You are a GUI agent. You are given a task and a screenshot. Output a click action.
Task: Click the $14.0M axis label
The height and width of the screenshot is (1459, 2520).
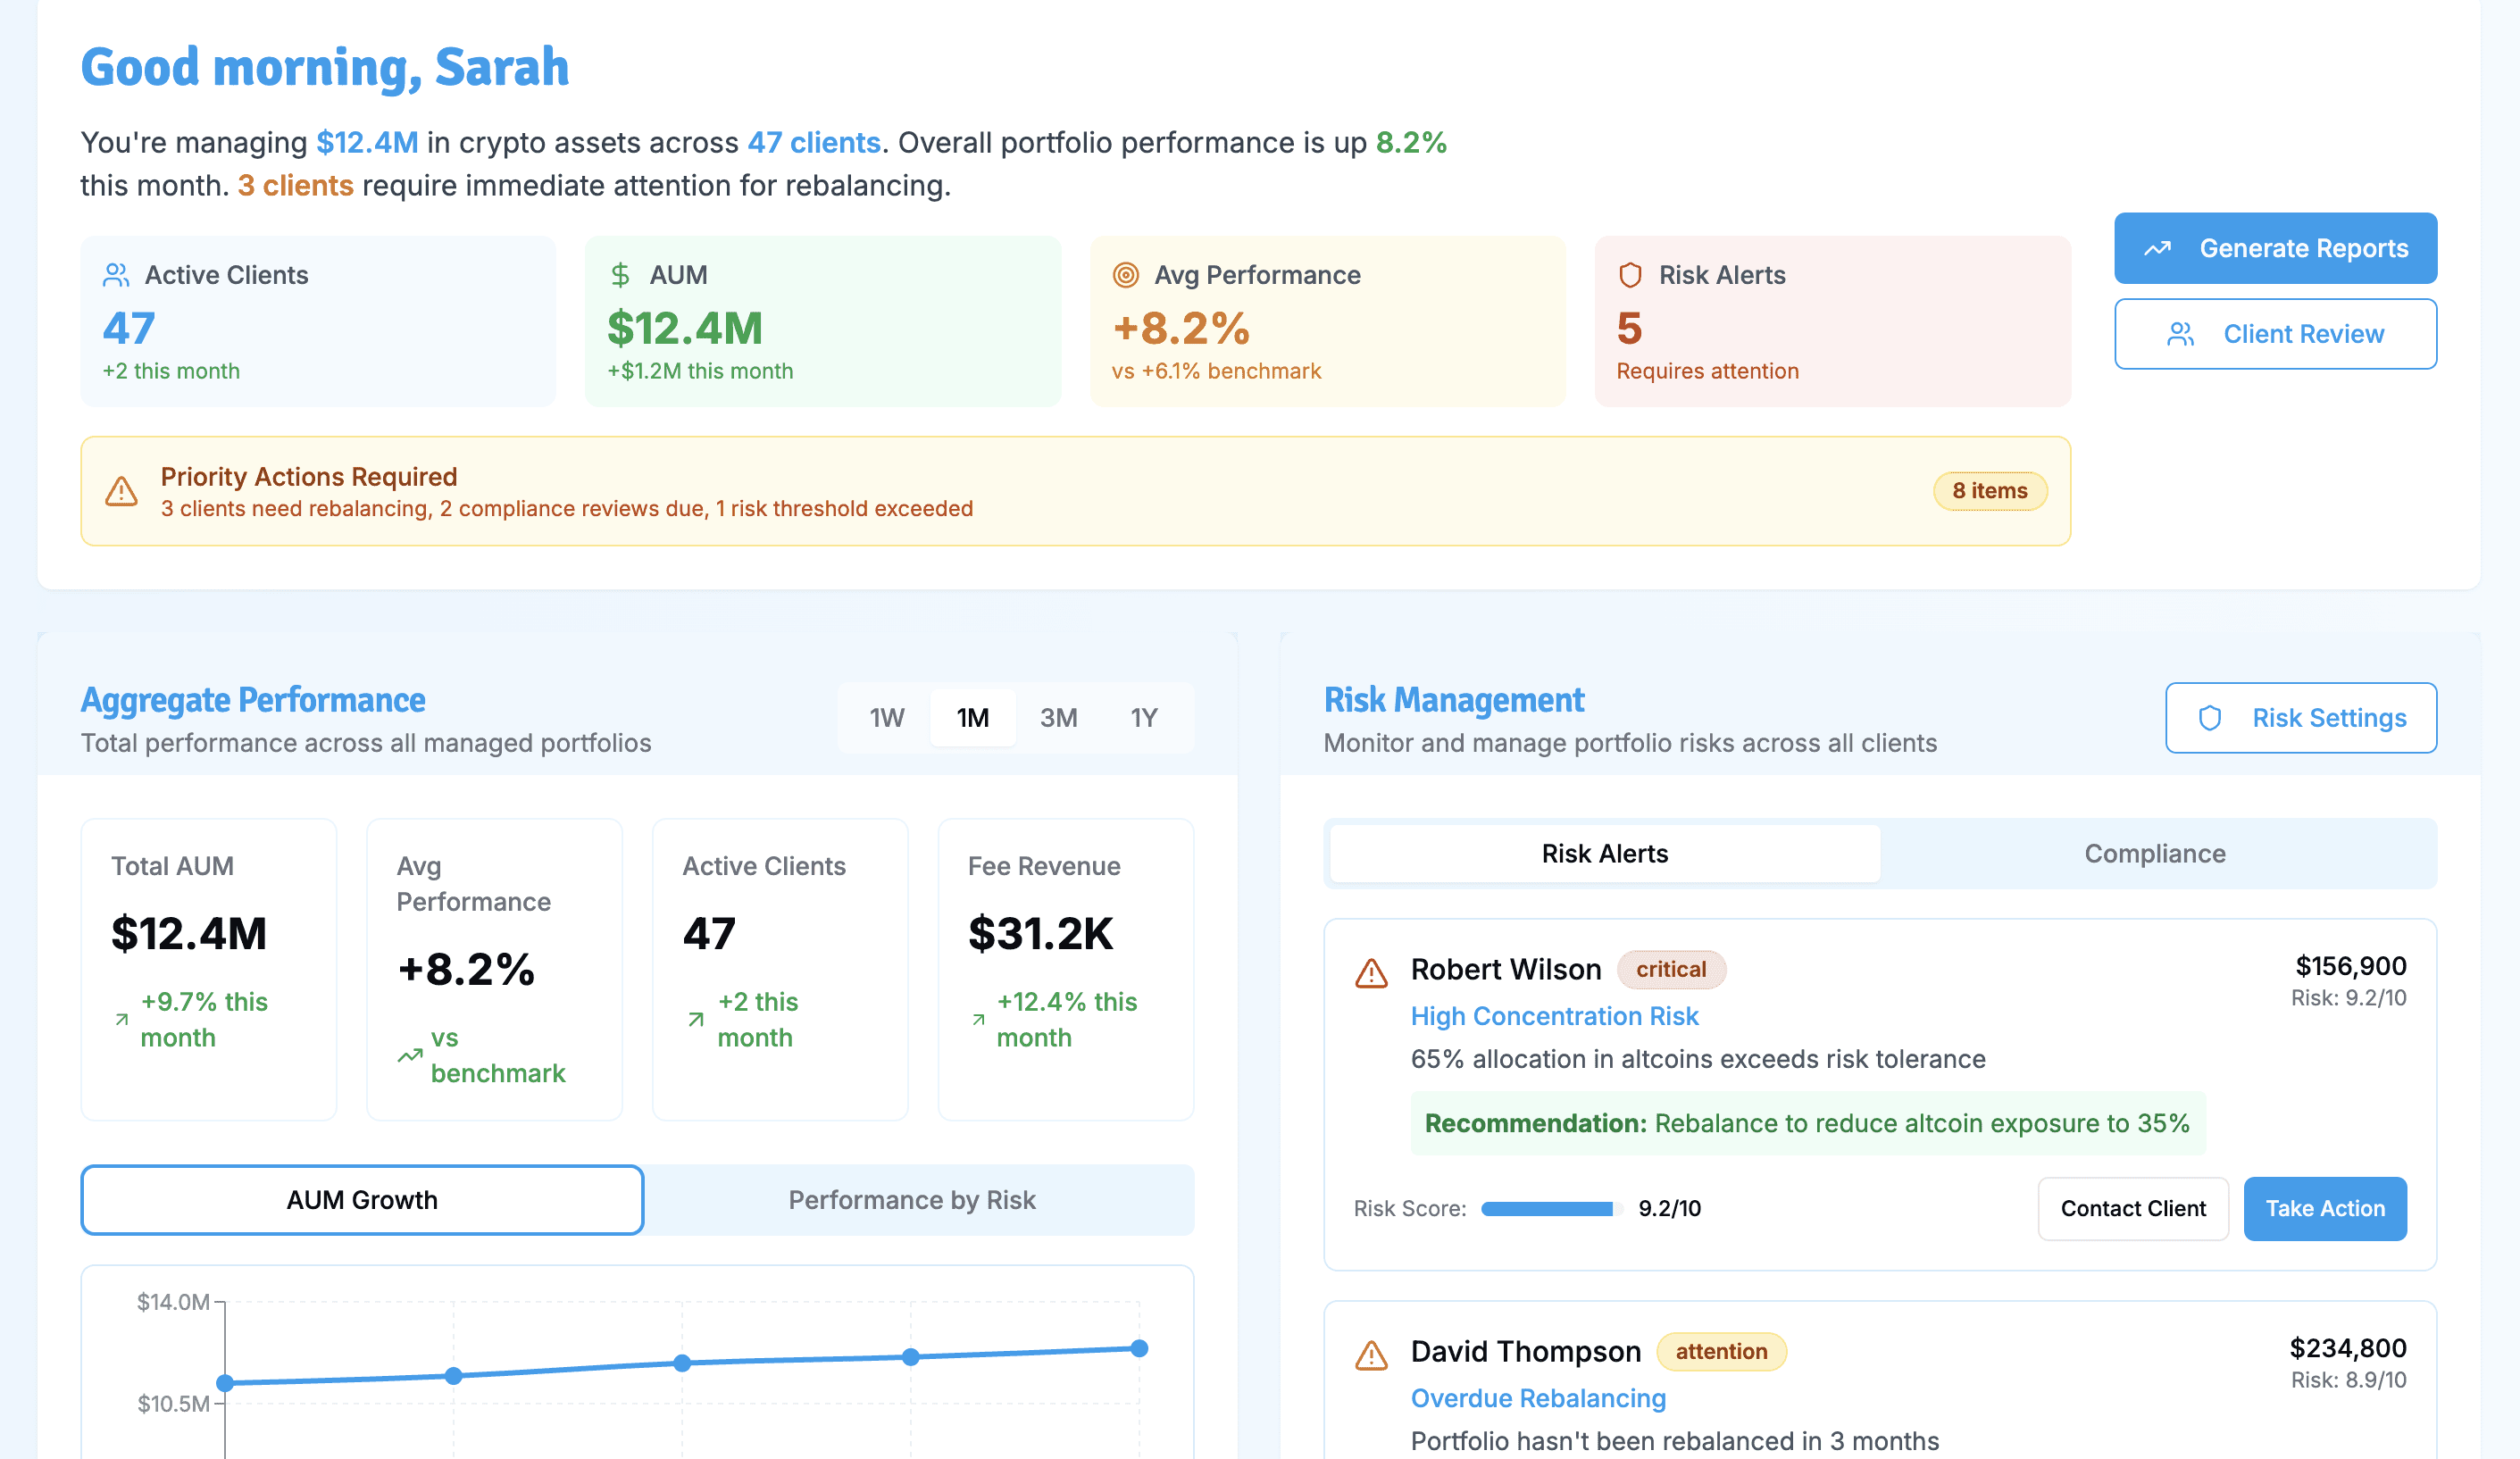tap(173, 1302)
